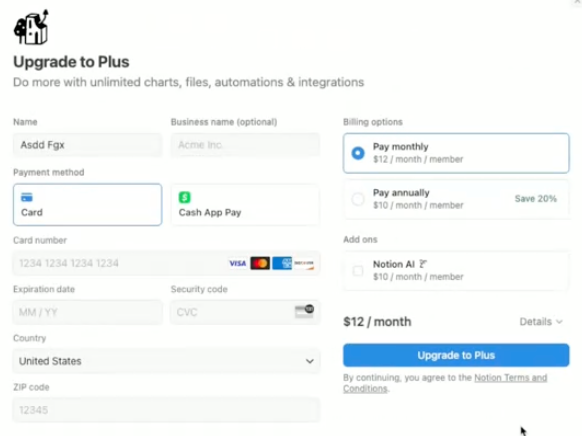The width and height of the screenshot is (582, 436).
Task: Select the Pay annually radio option
Action: [358, 199]
